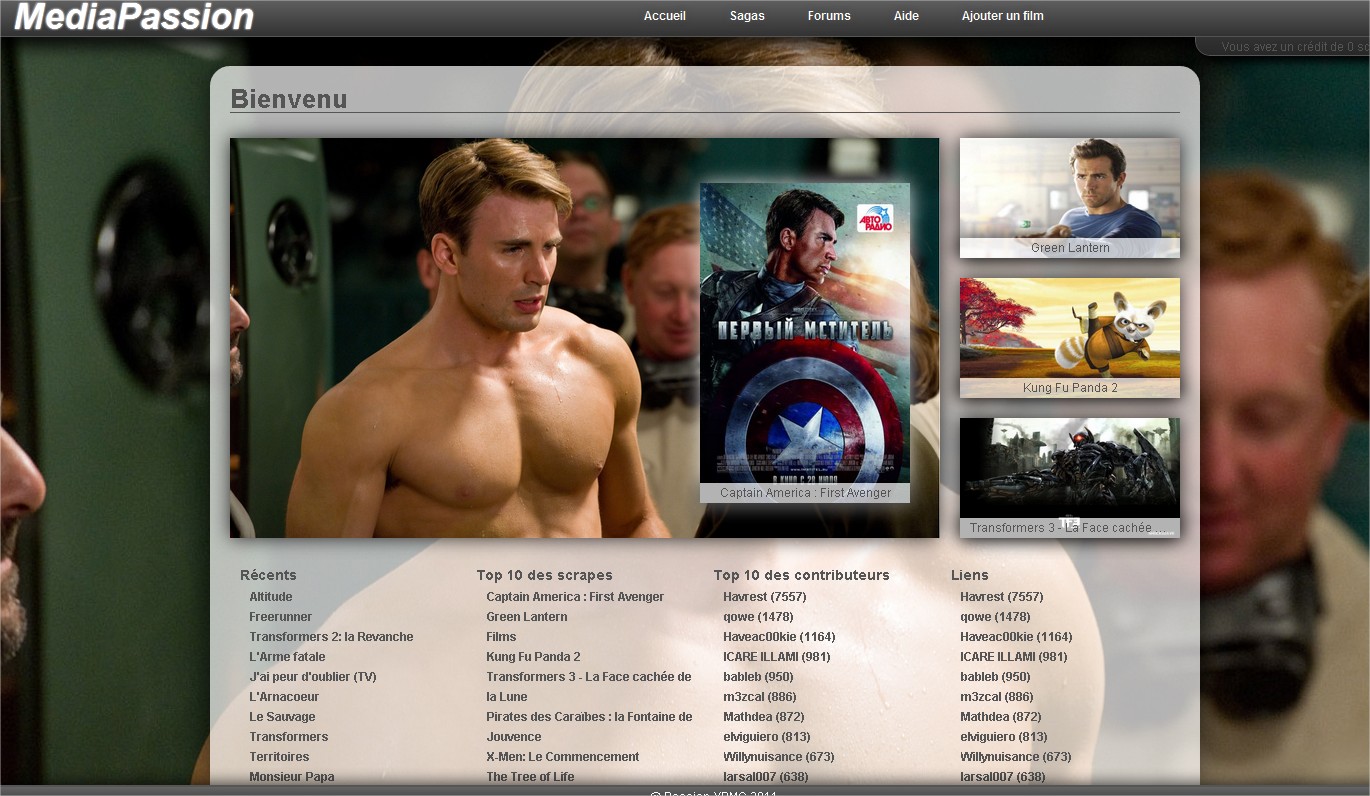View bableb (950) in Top 10 contributeurs
This screenshot has height=796, width=1370.
click(758, 677)
